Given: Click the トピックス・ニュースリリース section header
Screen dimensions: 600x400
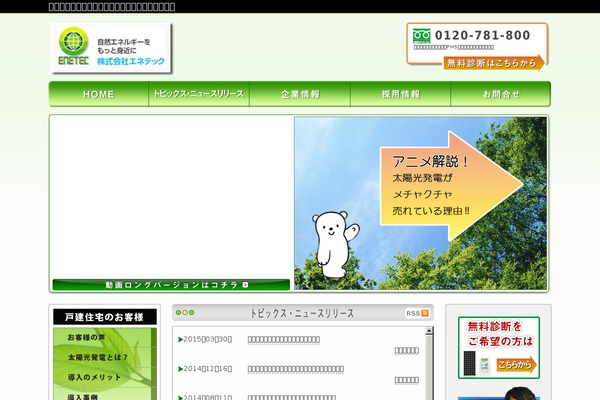Looking at the screenshot, I should (302, 313).
